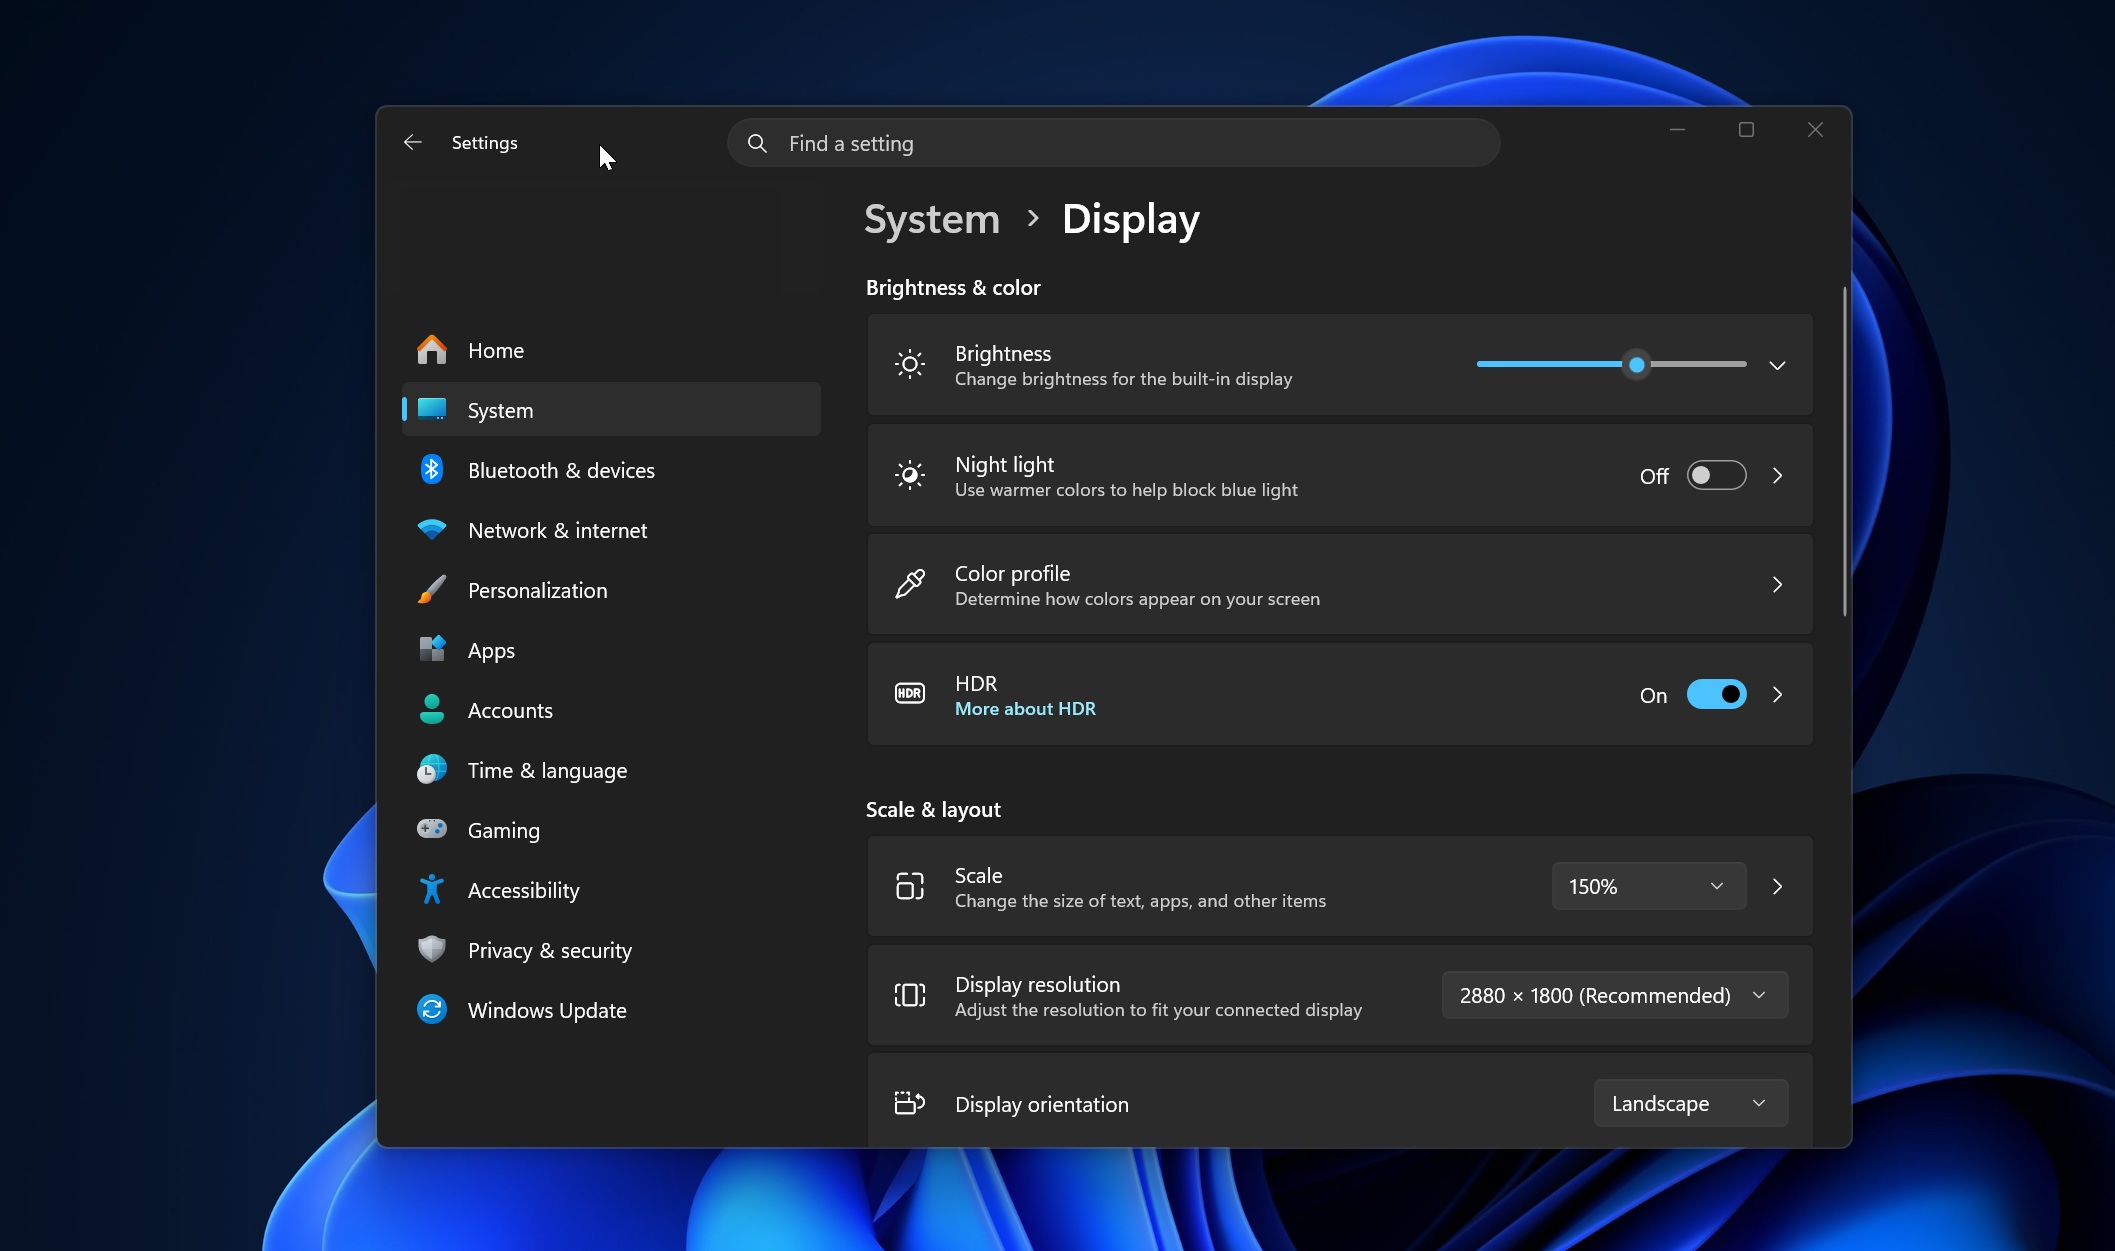Click the Accessibility figure icon
The height and width of the screenshot is (1251, 2115).
(x=432, y=889)
